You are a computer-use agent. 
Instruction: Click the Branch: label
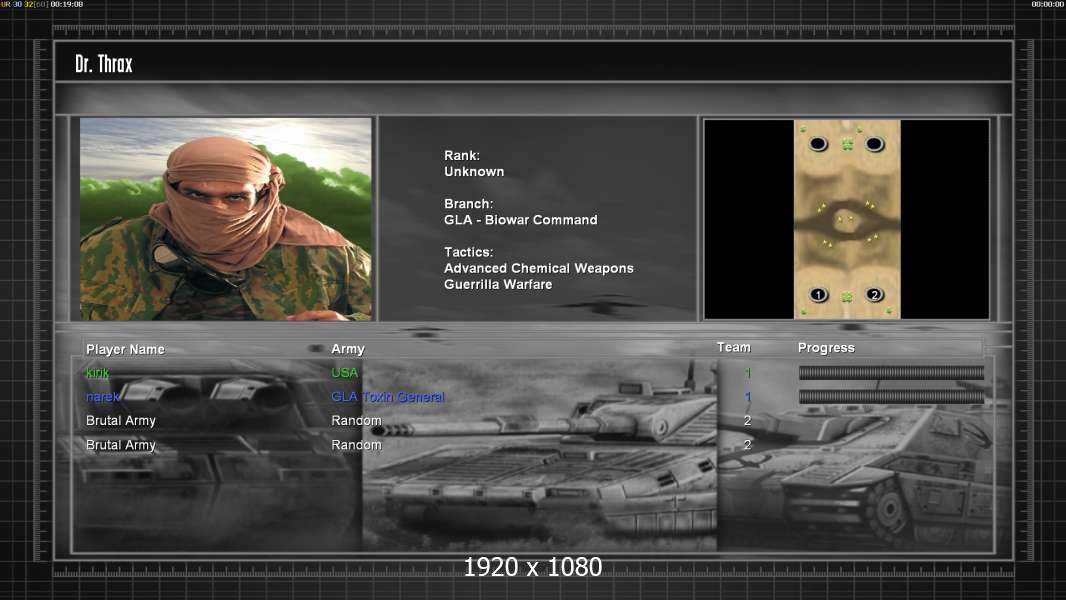(468, 204)
